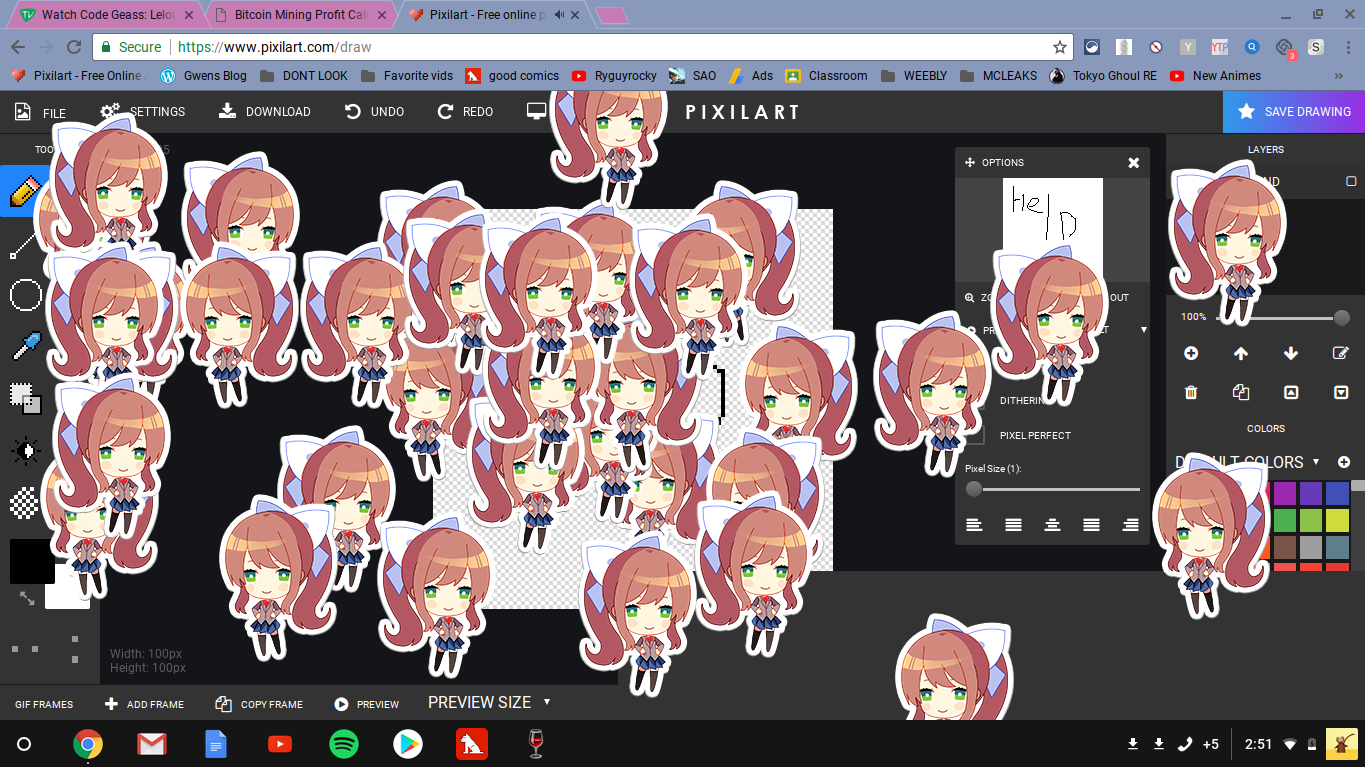Swap primary and secondary colors

click(x=27, y=598)
